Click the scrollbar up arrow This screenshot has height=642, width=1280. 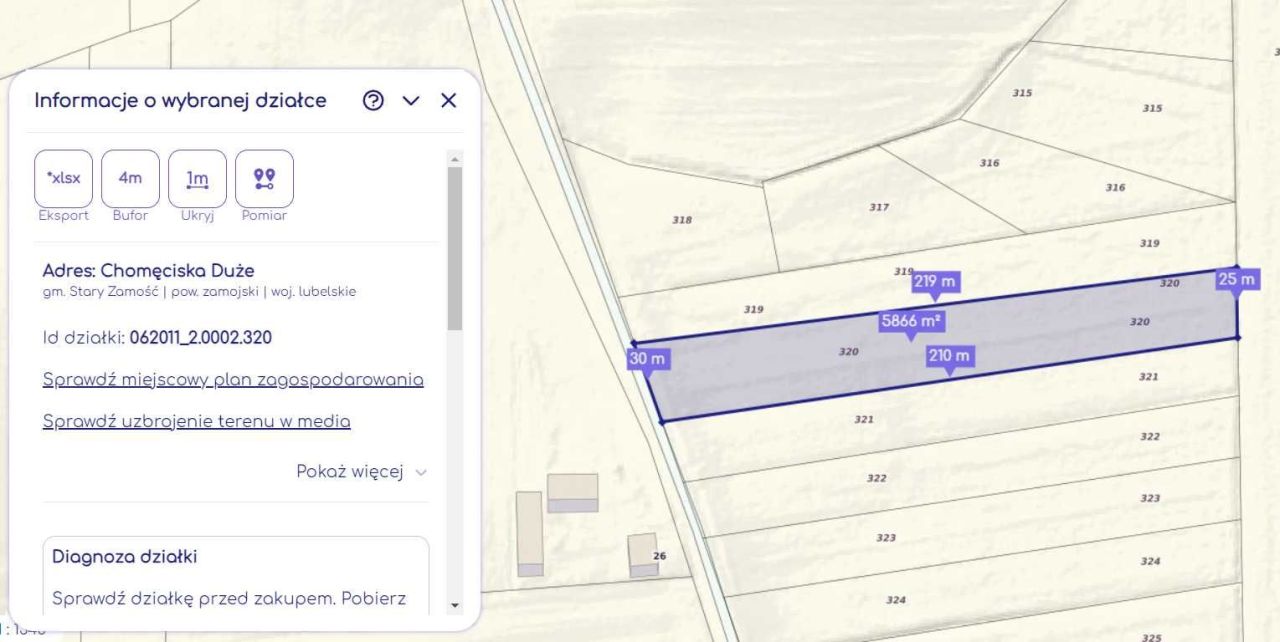(455, 159)
